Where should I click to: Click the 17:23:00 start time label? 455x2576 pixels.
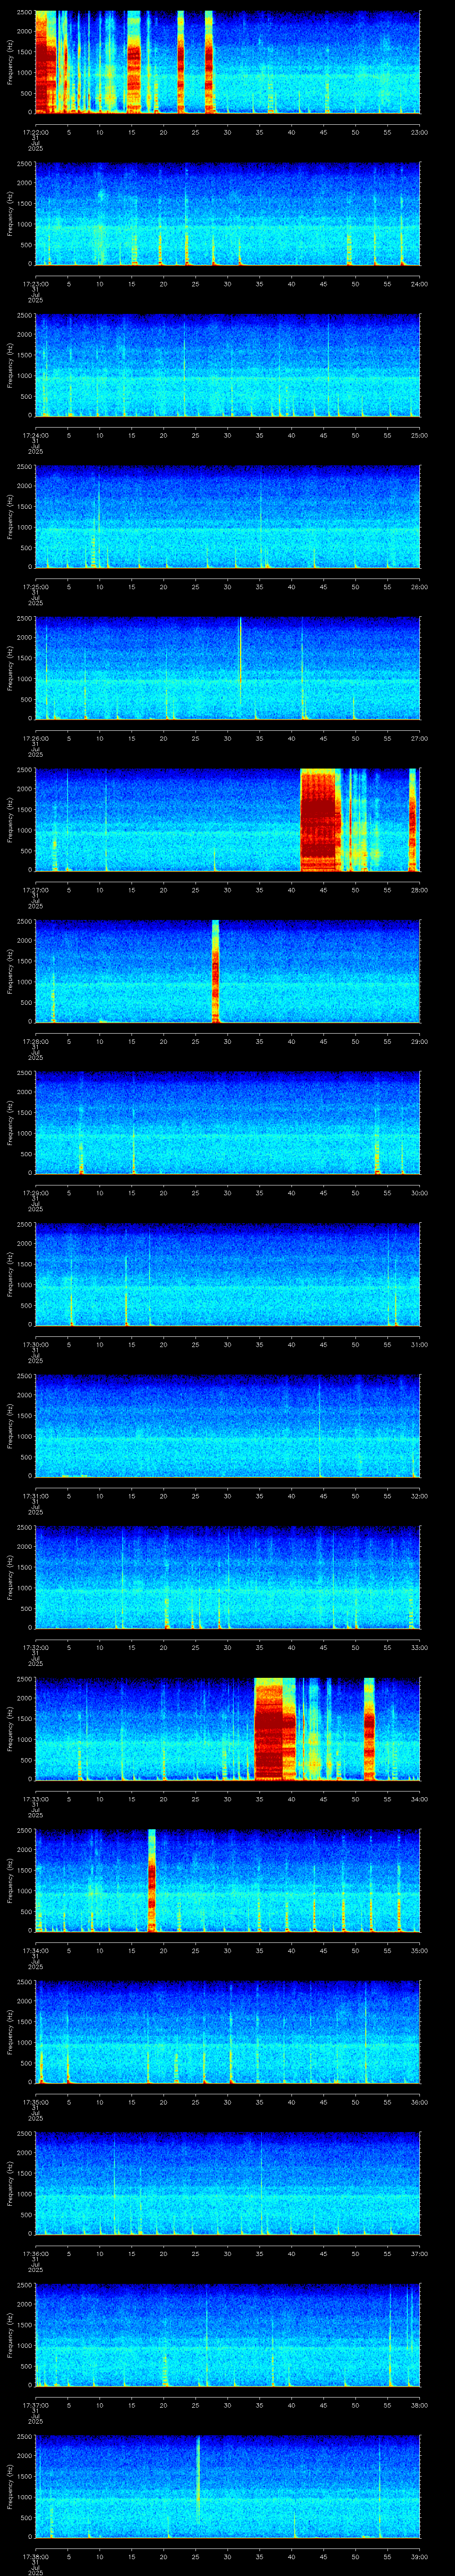click(x=35, y=284)
